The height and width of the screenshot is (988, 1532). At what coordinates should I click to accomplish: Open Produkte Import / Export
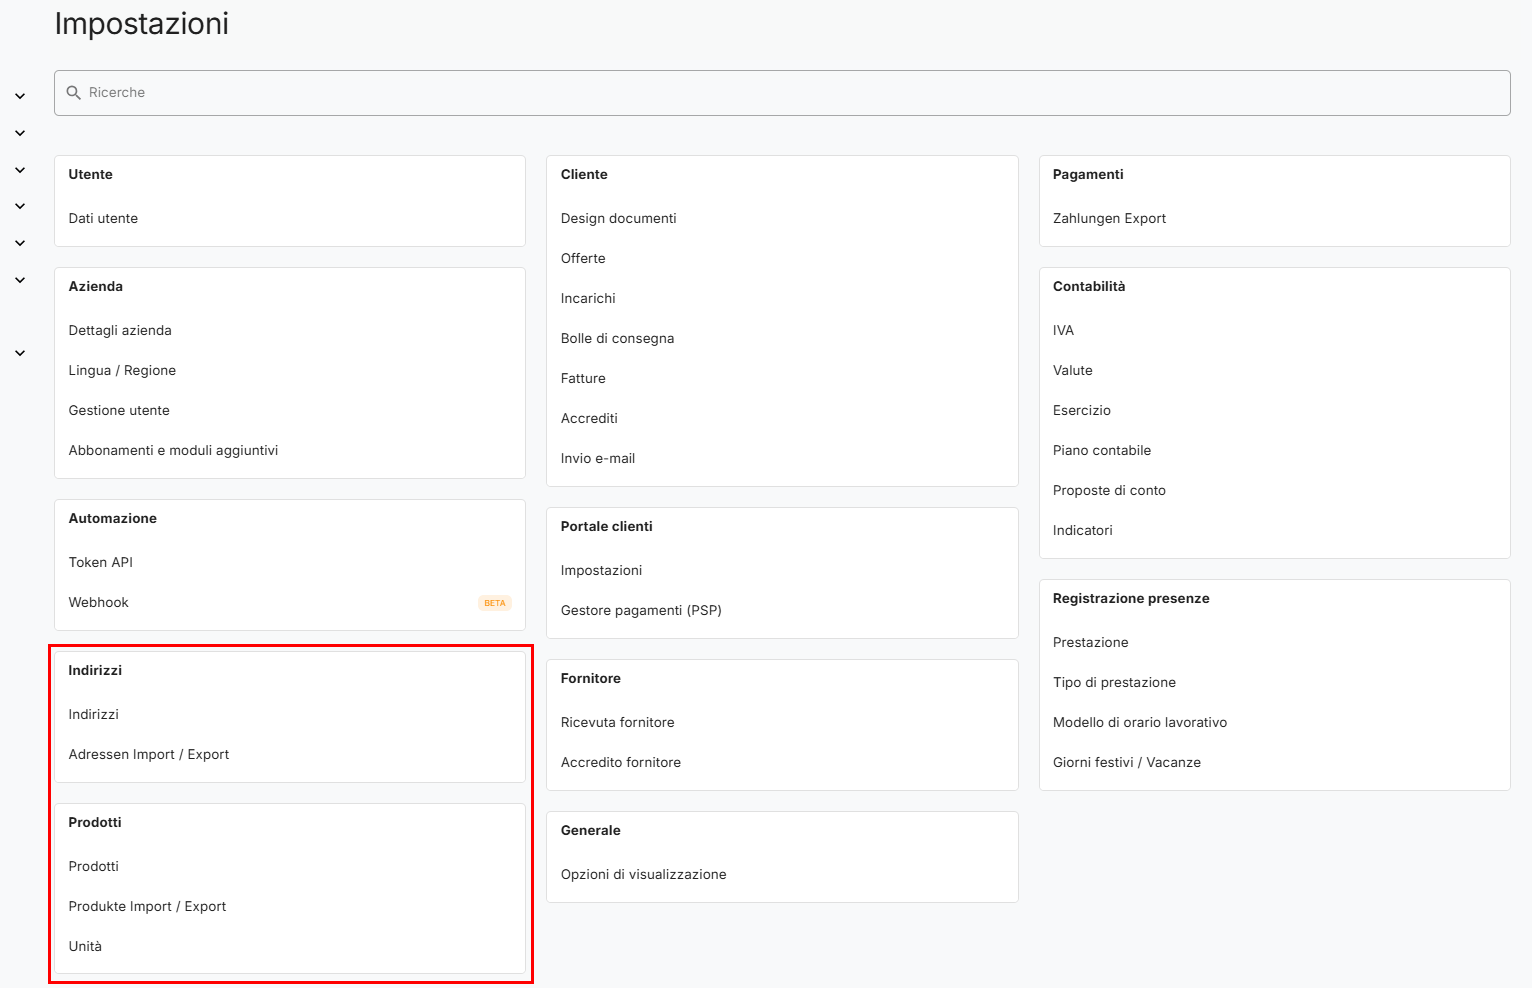coord(147,906)
